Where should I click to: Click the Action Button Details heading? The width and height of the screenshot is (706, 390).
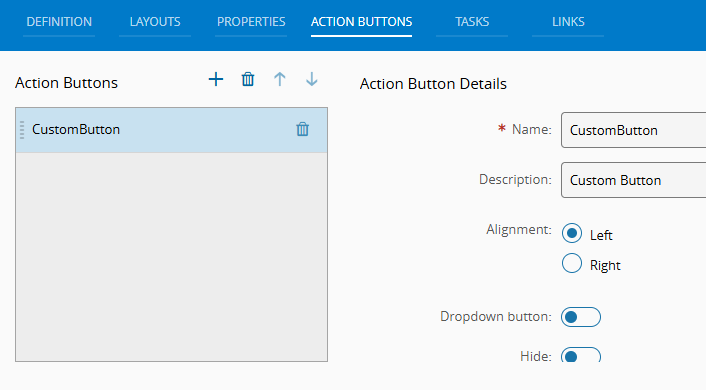click(x=433, y=84)
